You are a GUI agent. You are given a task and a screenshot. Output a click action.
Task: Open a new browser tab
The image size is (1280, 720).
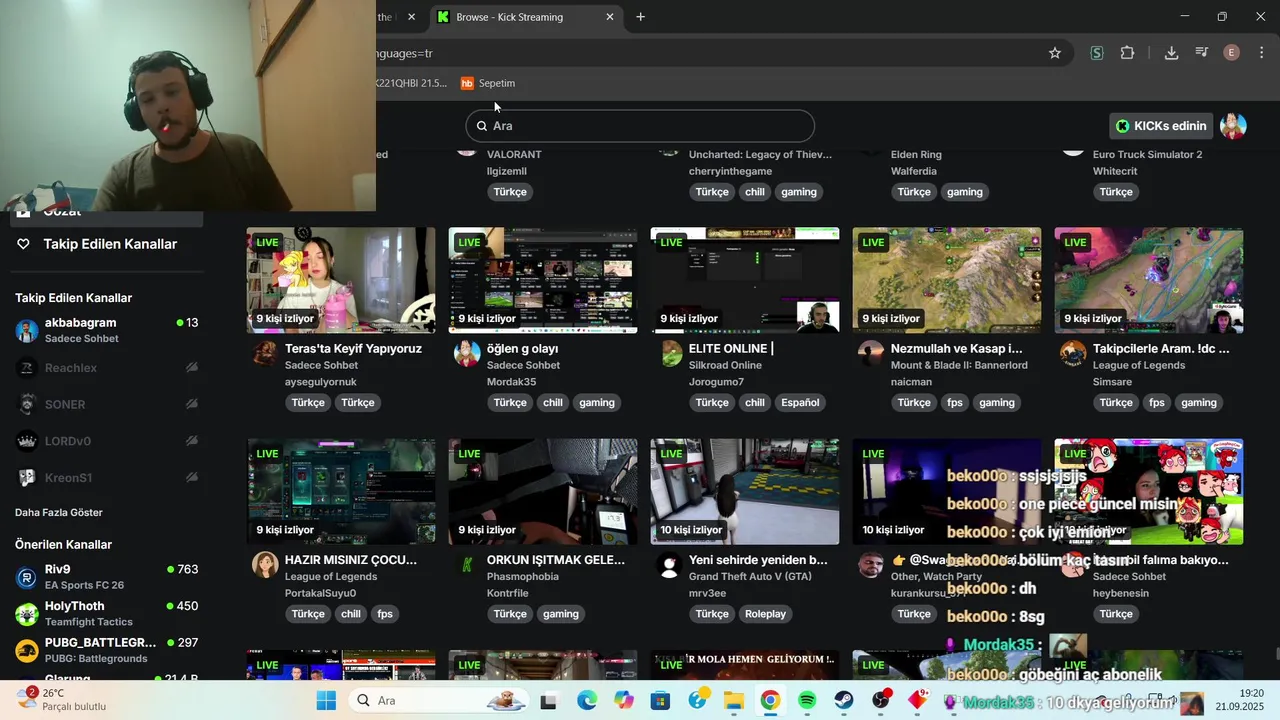point(640,17)
